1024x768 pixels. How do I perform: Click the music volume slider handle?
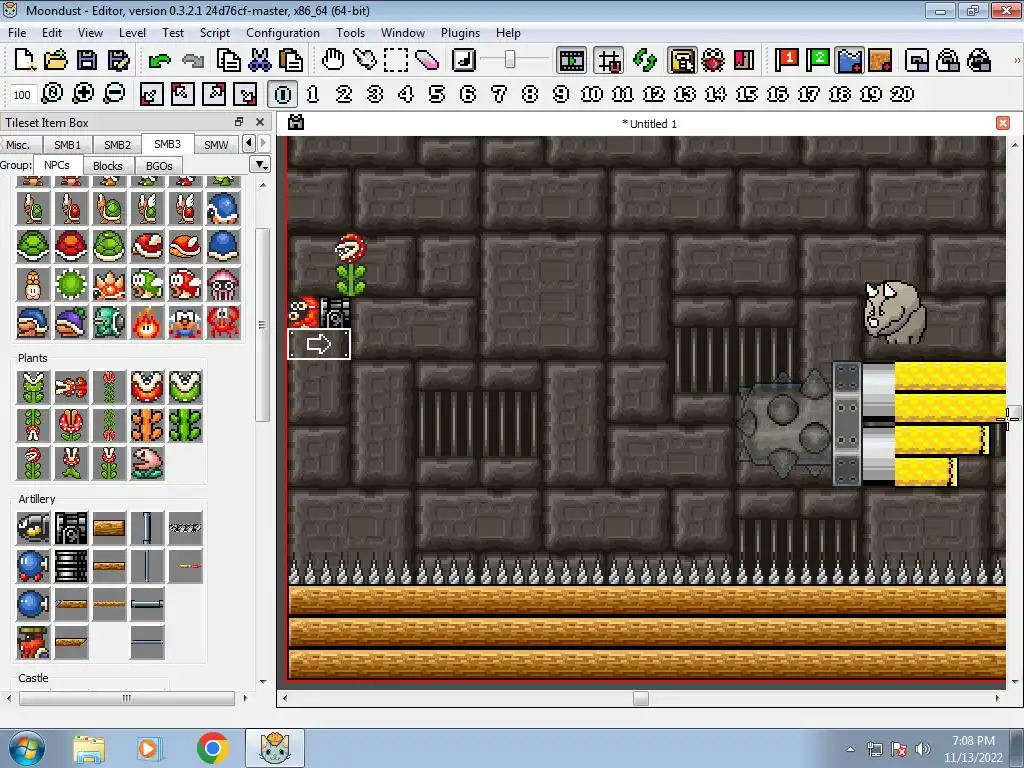point(510,60)
